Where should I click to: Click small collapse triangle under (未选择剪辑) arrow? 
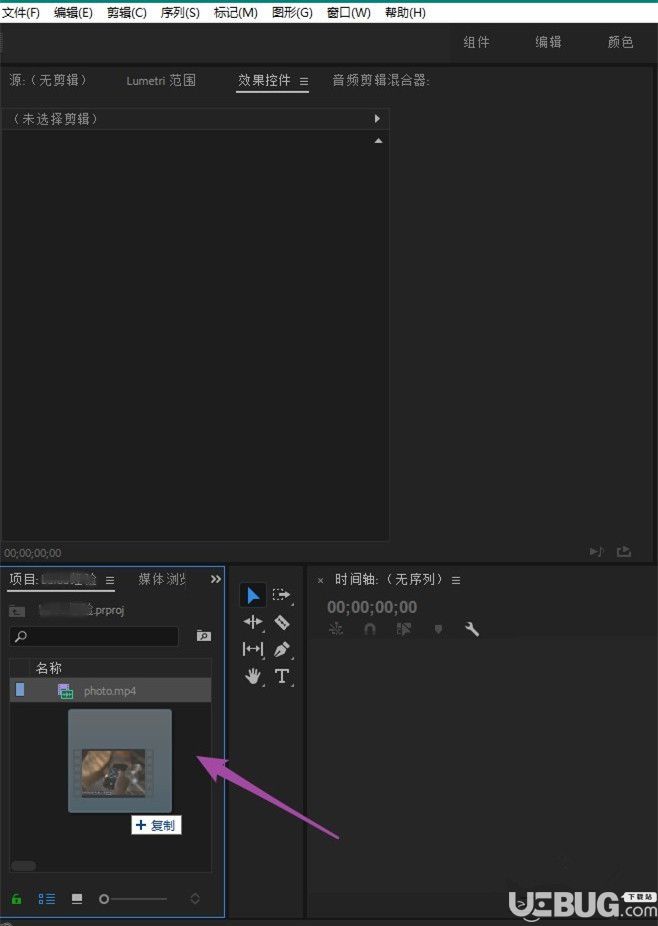coord(378,141)
